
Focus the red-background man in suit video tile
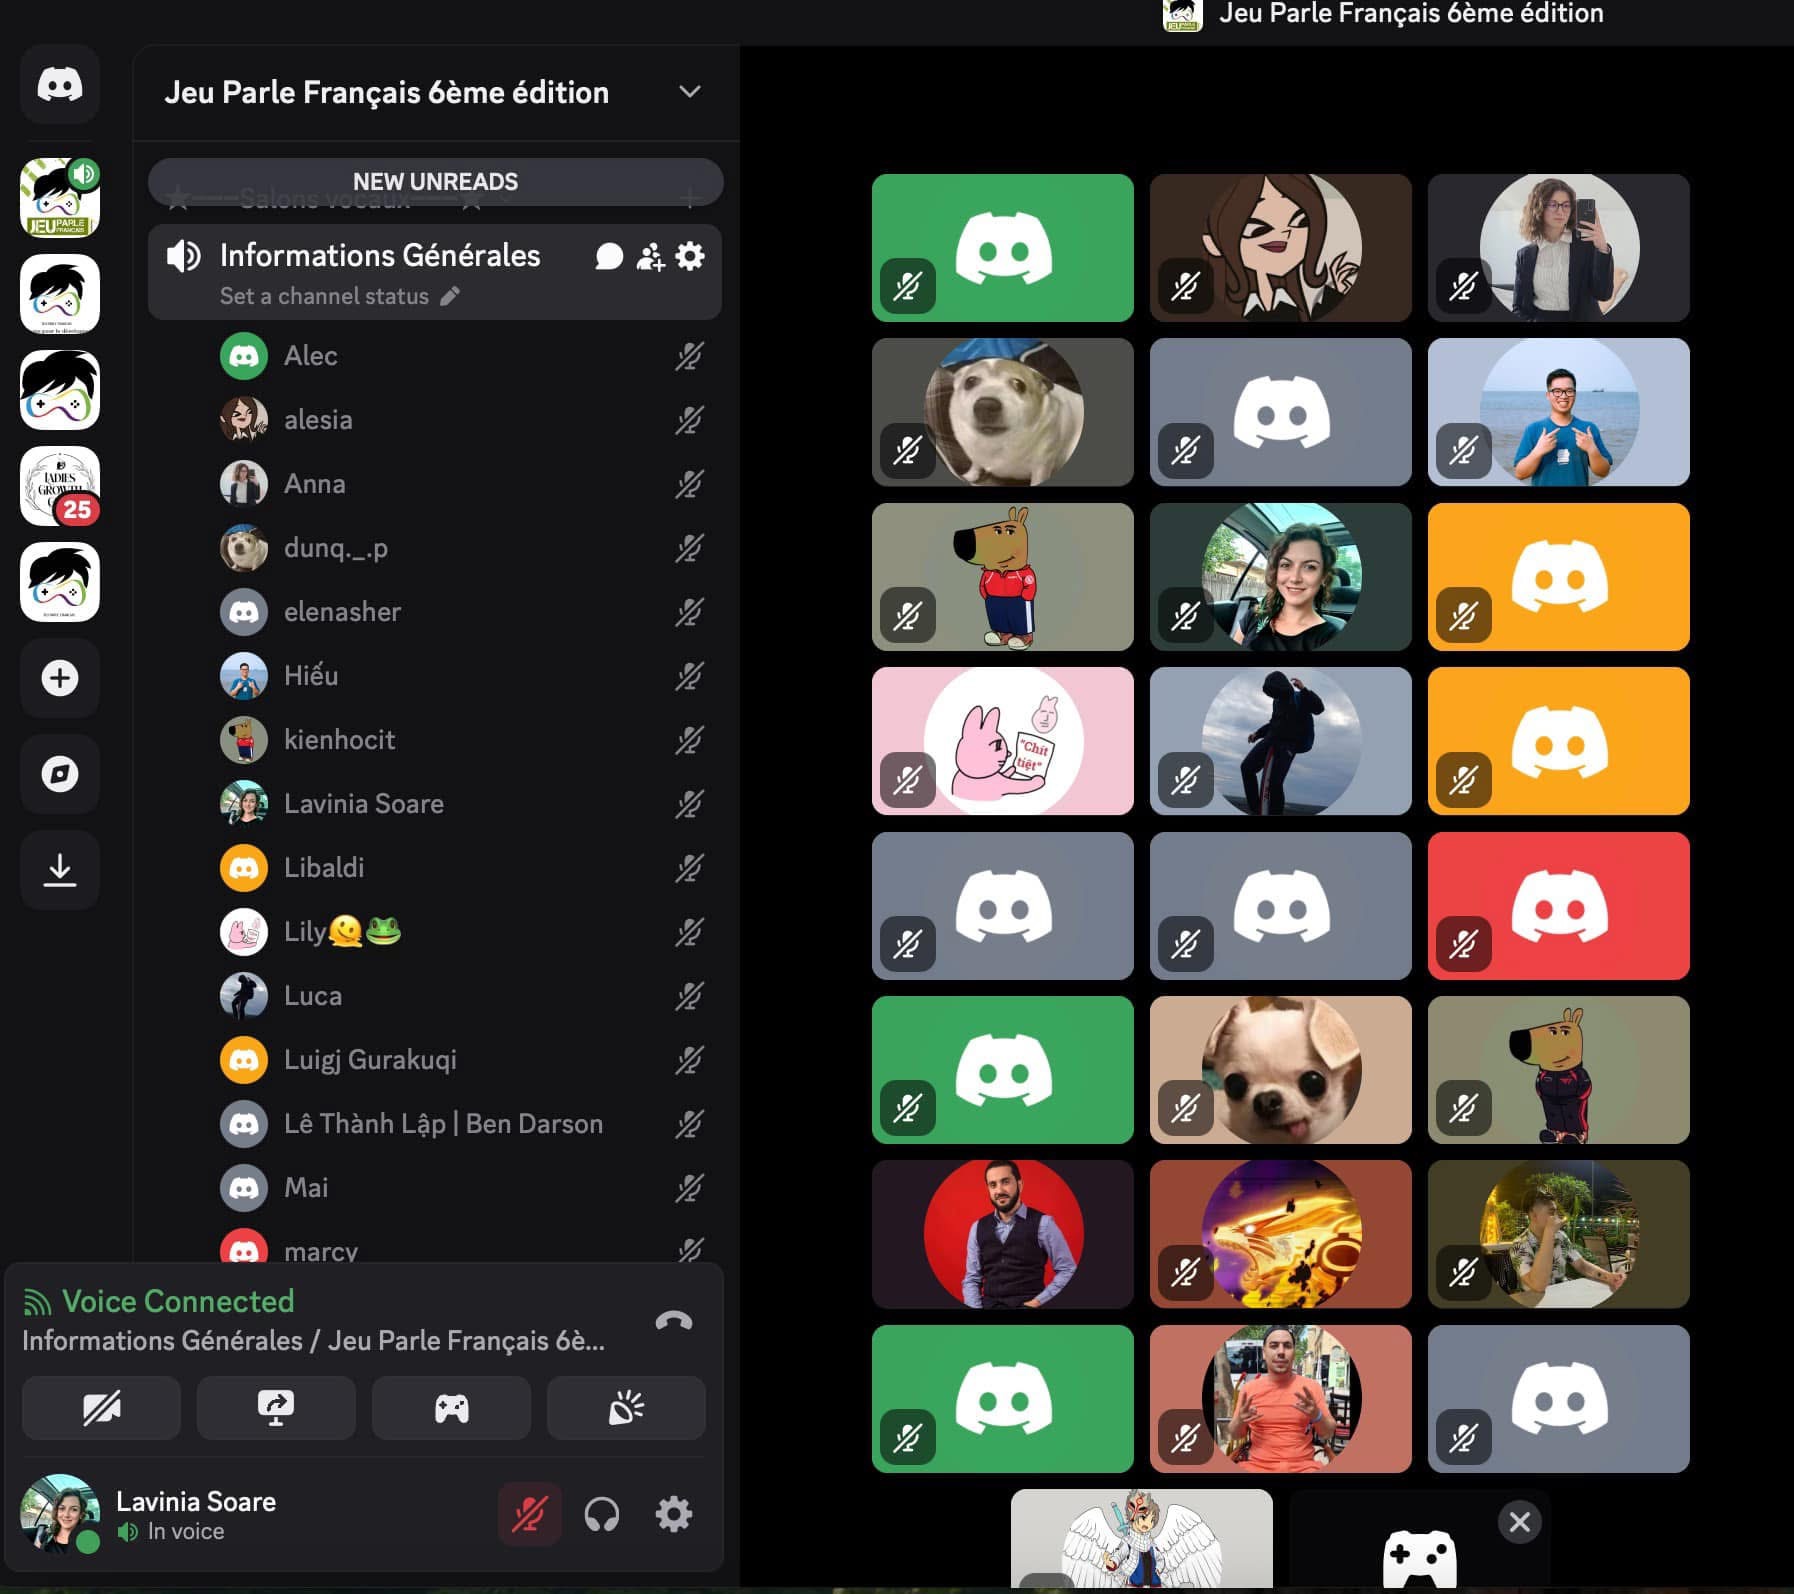coord(1003,1234)
